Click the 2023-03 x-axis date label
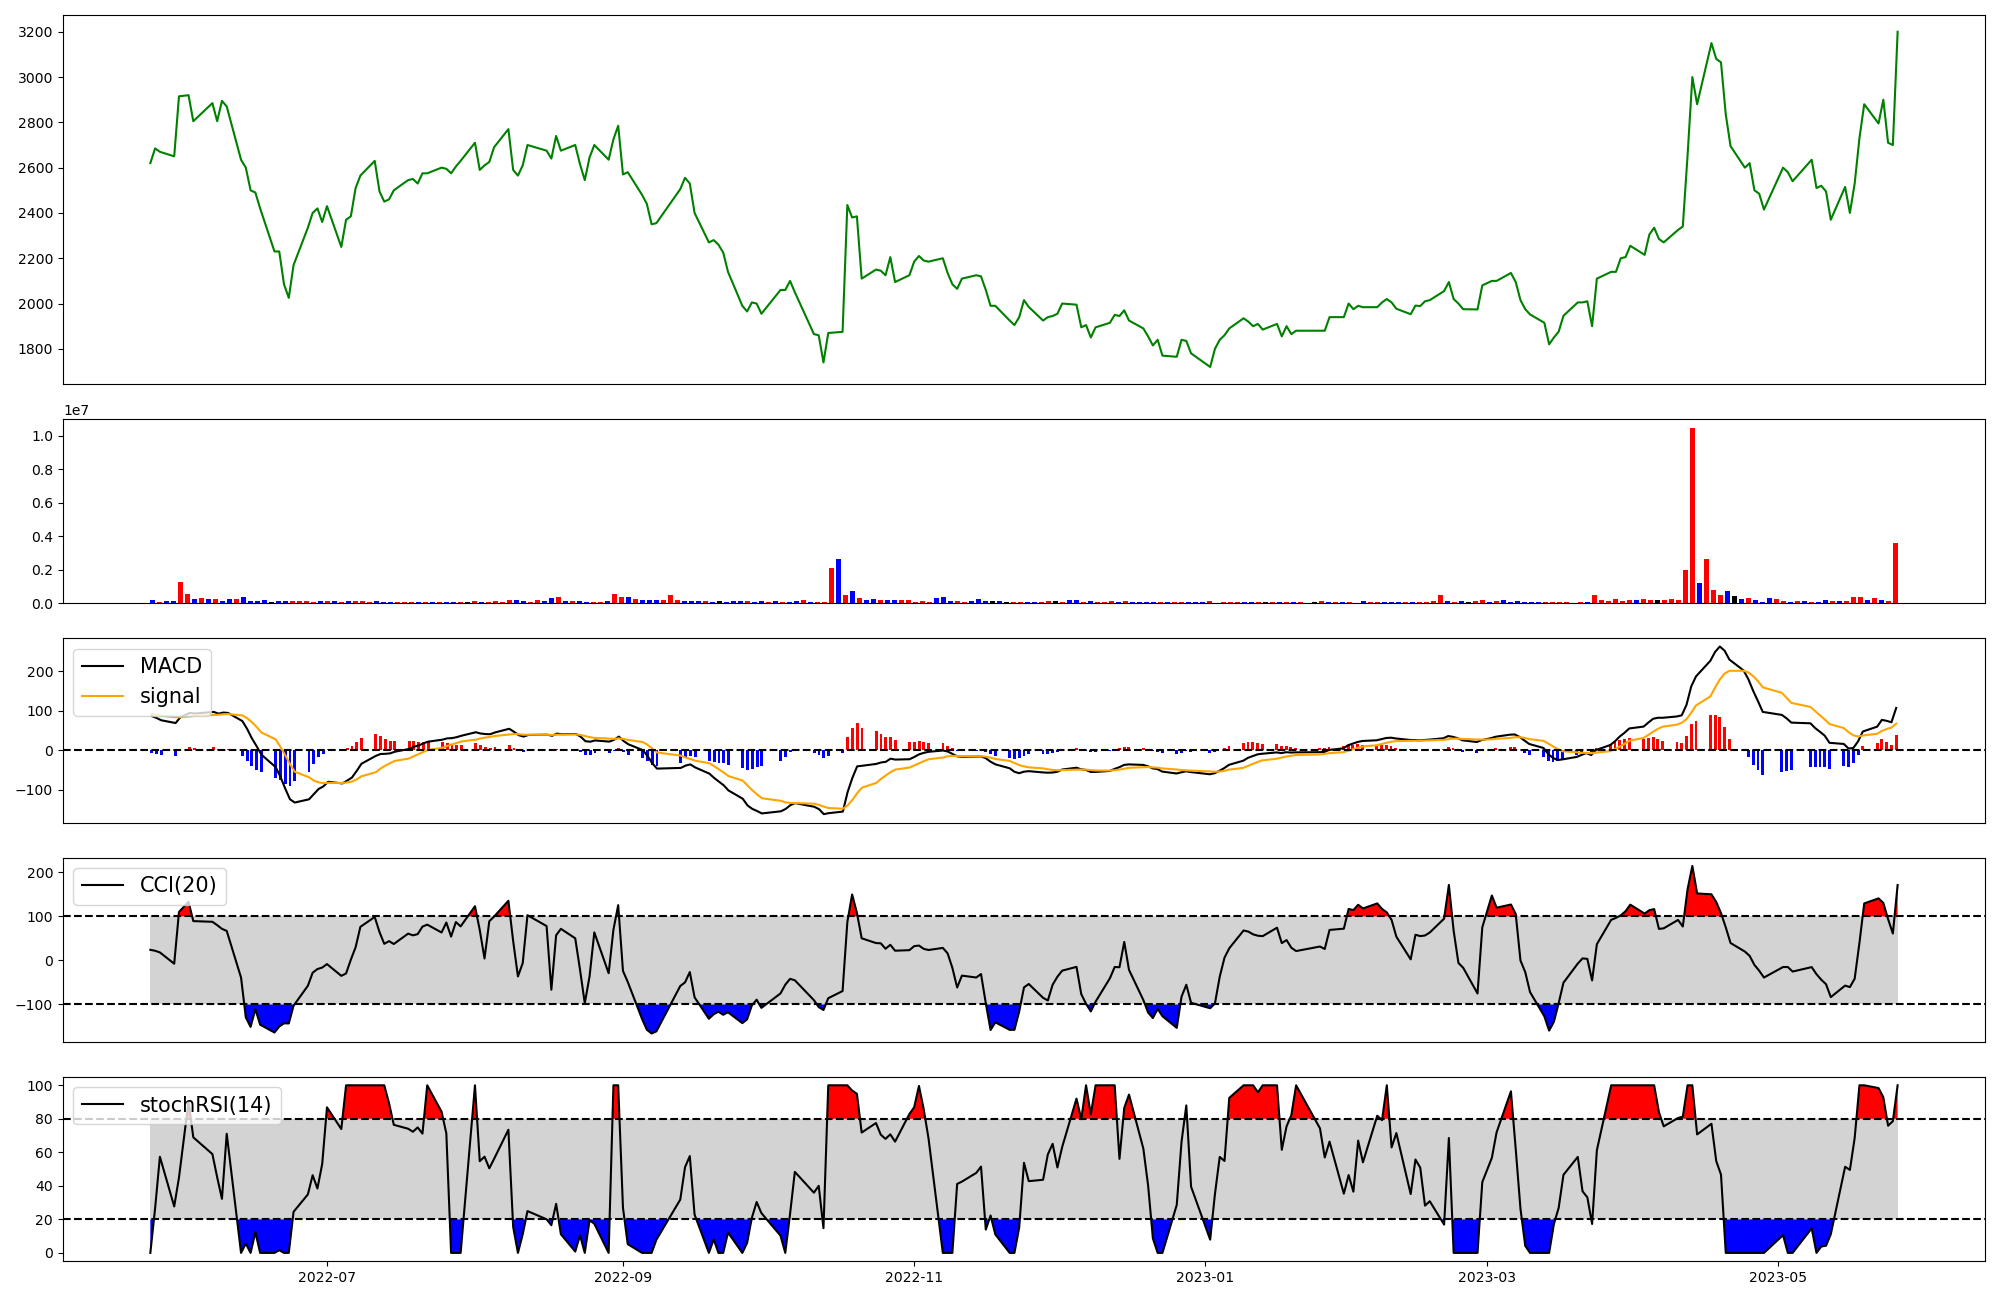The height and width of the screenshot is (1300, 2000). [1487, 1277]
